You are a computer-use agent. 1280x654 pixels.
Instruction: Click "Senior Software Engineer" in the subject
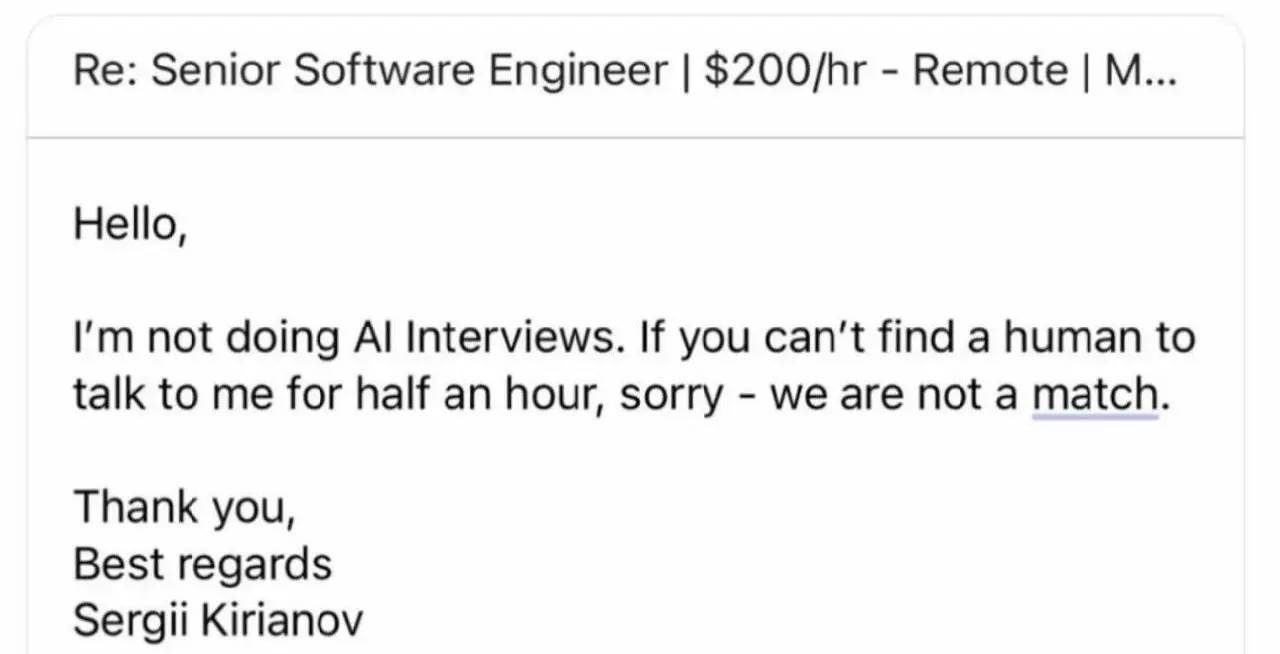tap(411, 73)
